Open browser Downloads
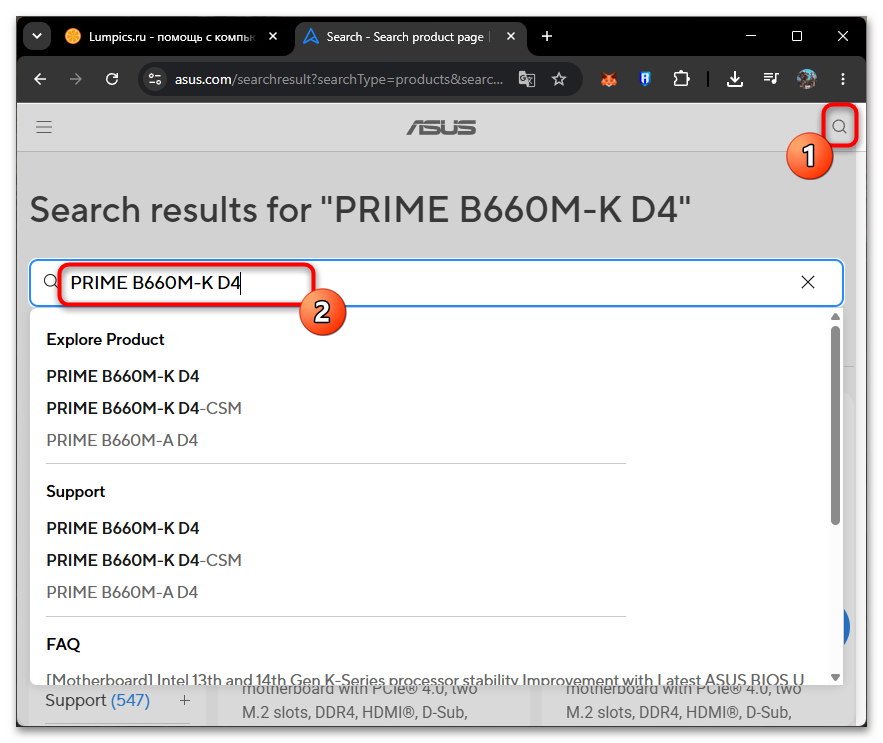This screenshot has width=883, height=743. click(x=734, y=79)
